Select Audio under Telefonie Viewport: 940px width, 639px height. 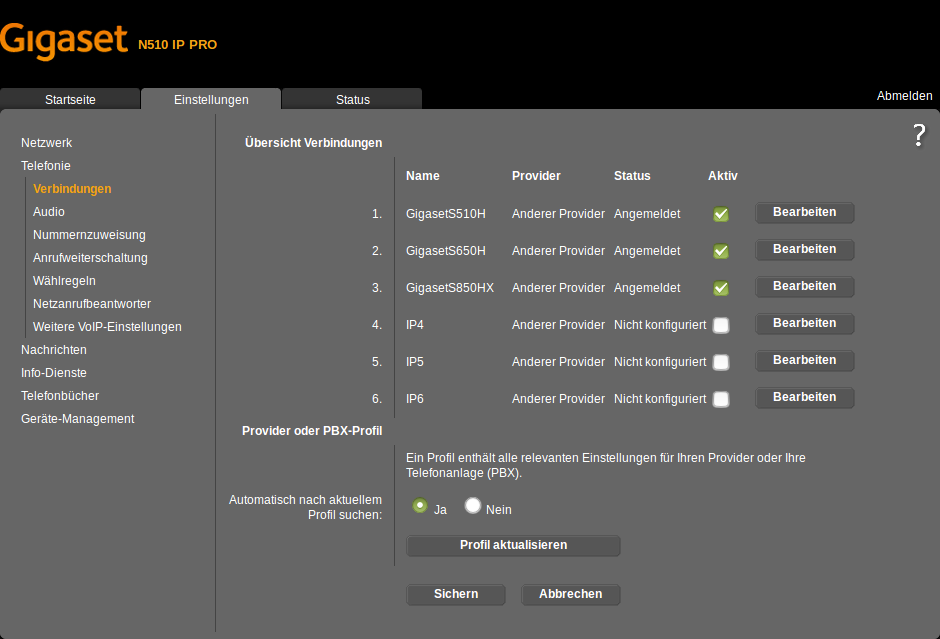48,211
